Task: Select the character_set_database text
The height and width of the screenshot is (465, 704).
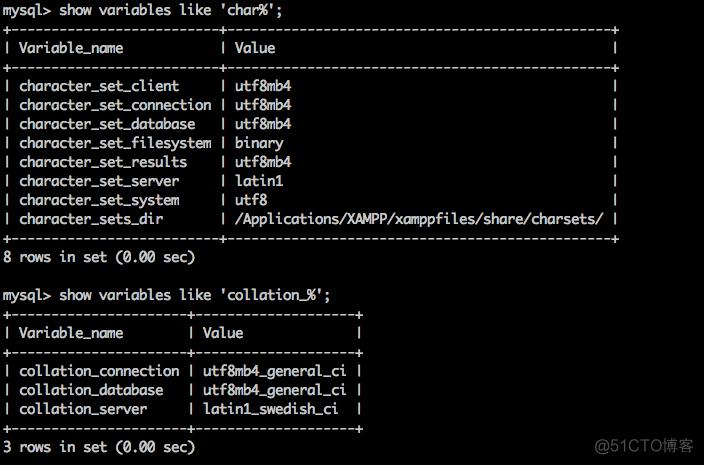Action: click(107, 124)
